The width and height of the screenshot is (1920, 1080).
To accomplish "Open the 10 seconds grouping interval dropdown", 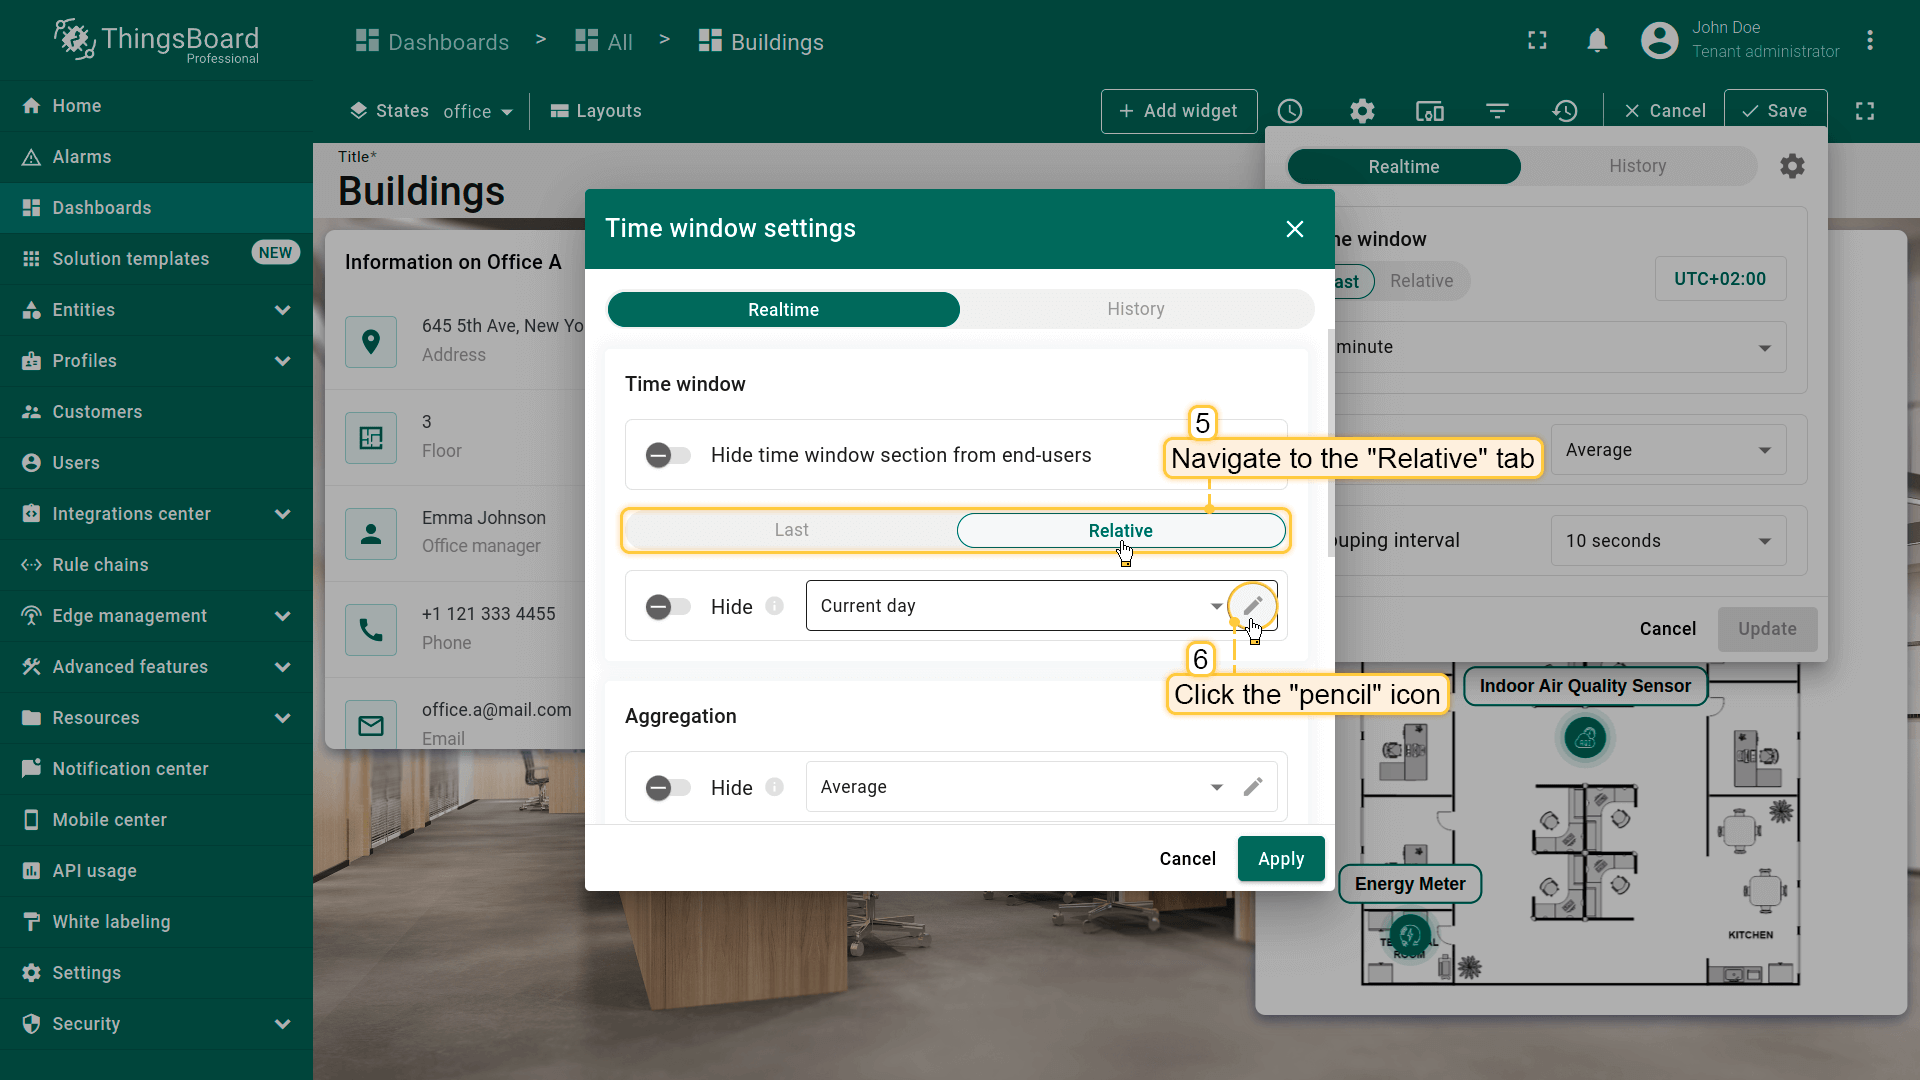I will click(x=1667, y=541).
